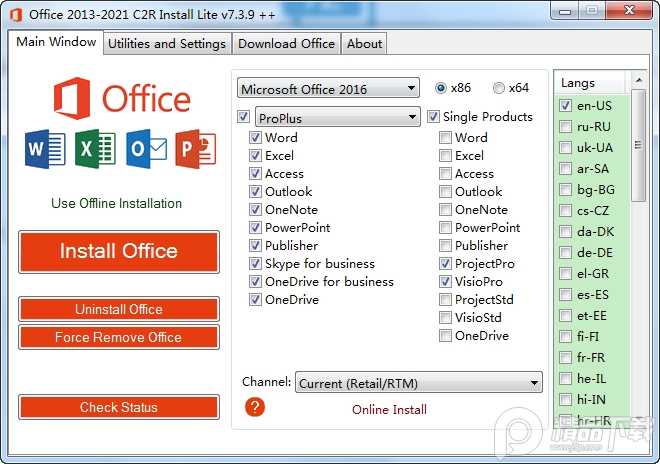Viewport: 660px width, 464px height.
Task: Uncheck Skype for business
Action: point(255,264)
